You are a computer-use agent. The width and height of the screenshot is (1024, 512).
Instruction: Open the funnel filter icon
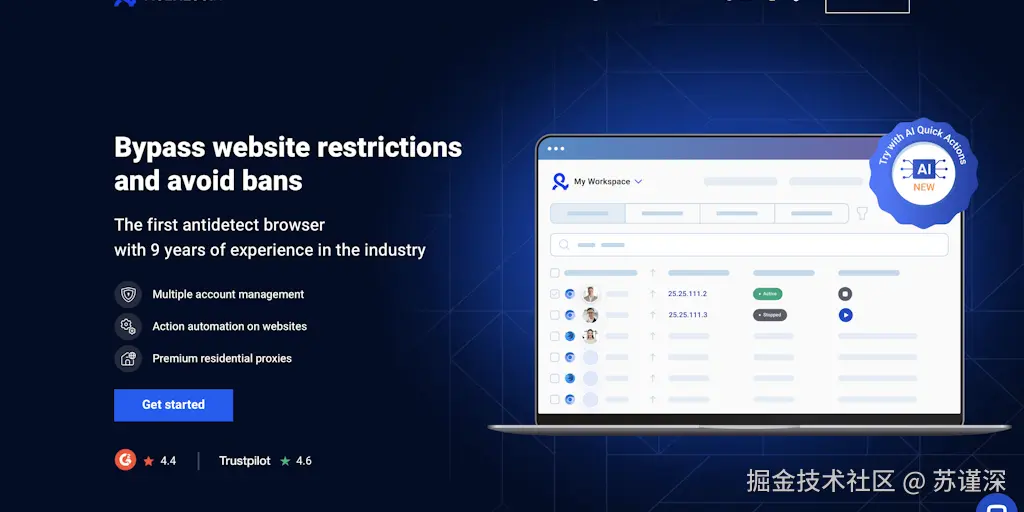point(862,214)
